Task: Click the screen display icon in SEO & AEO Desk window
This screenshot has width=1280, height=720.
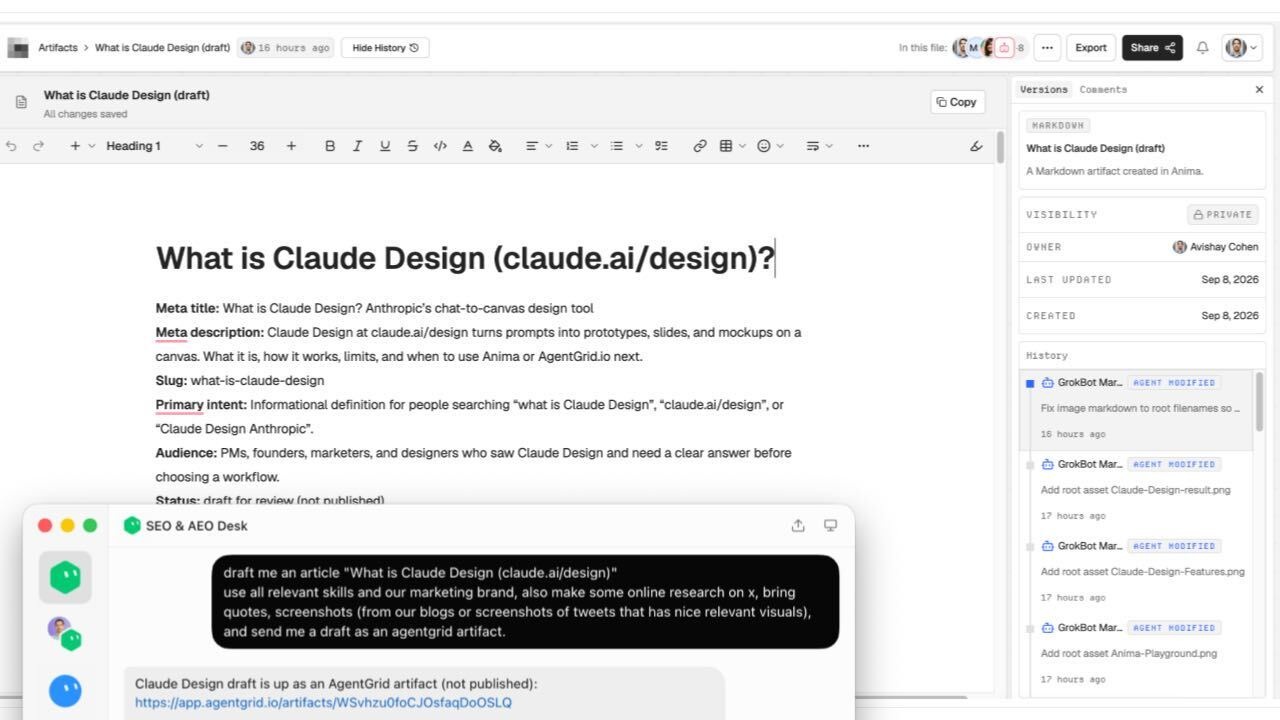Action: (830, 526)
